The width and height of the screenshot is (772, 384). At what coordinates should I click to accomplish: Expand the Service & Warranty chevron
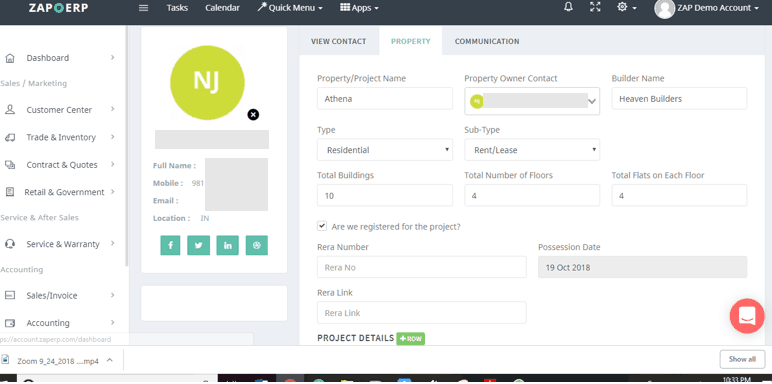pos(112,243)
